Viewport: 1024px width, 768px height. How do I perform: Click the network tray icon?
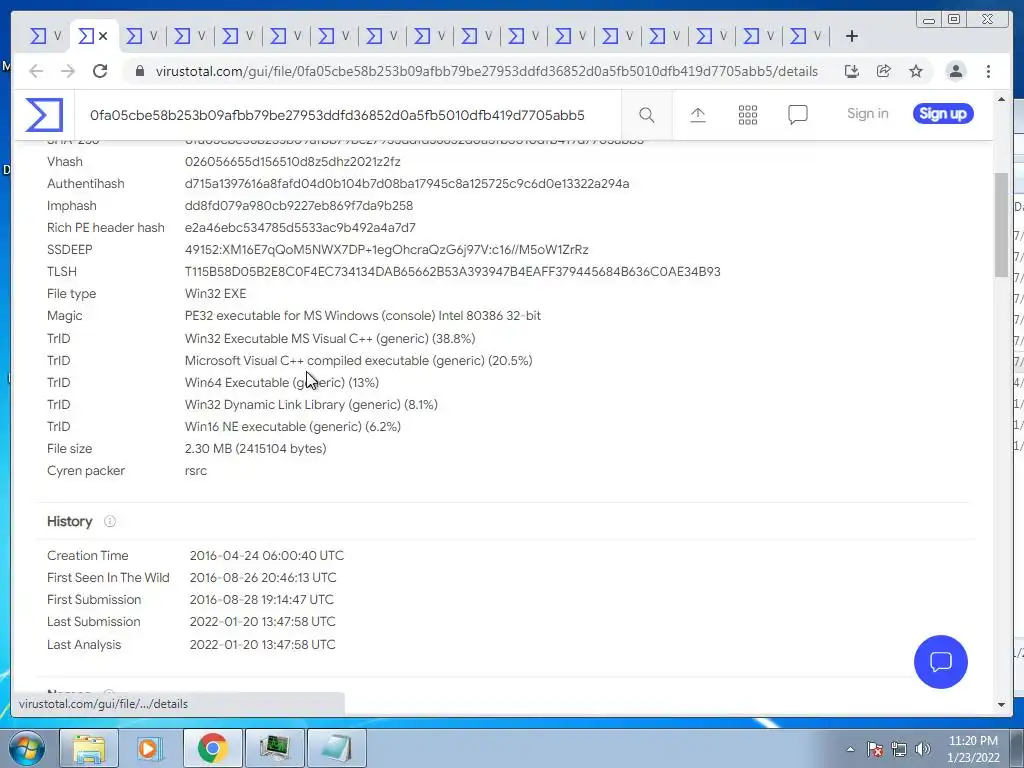(899, 749)
